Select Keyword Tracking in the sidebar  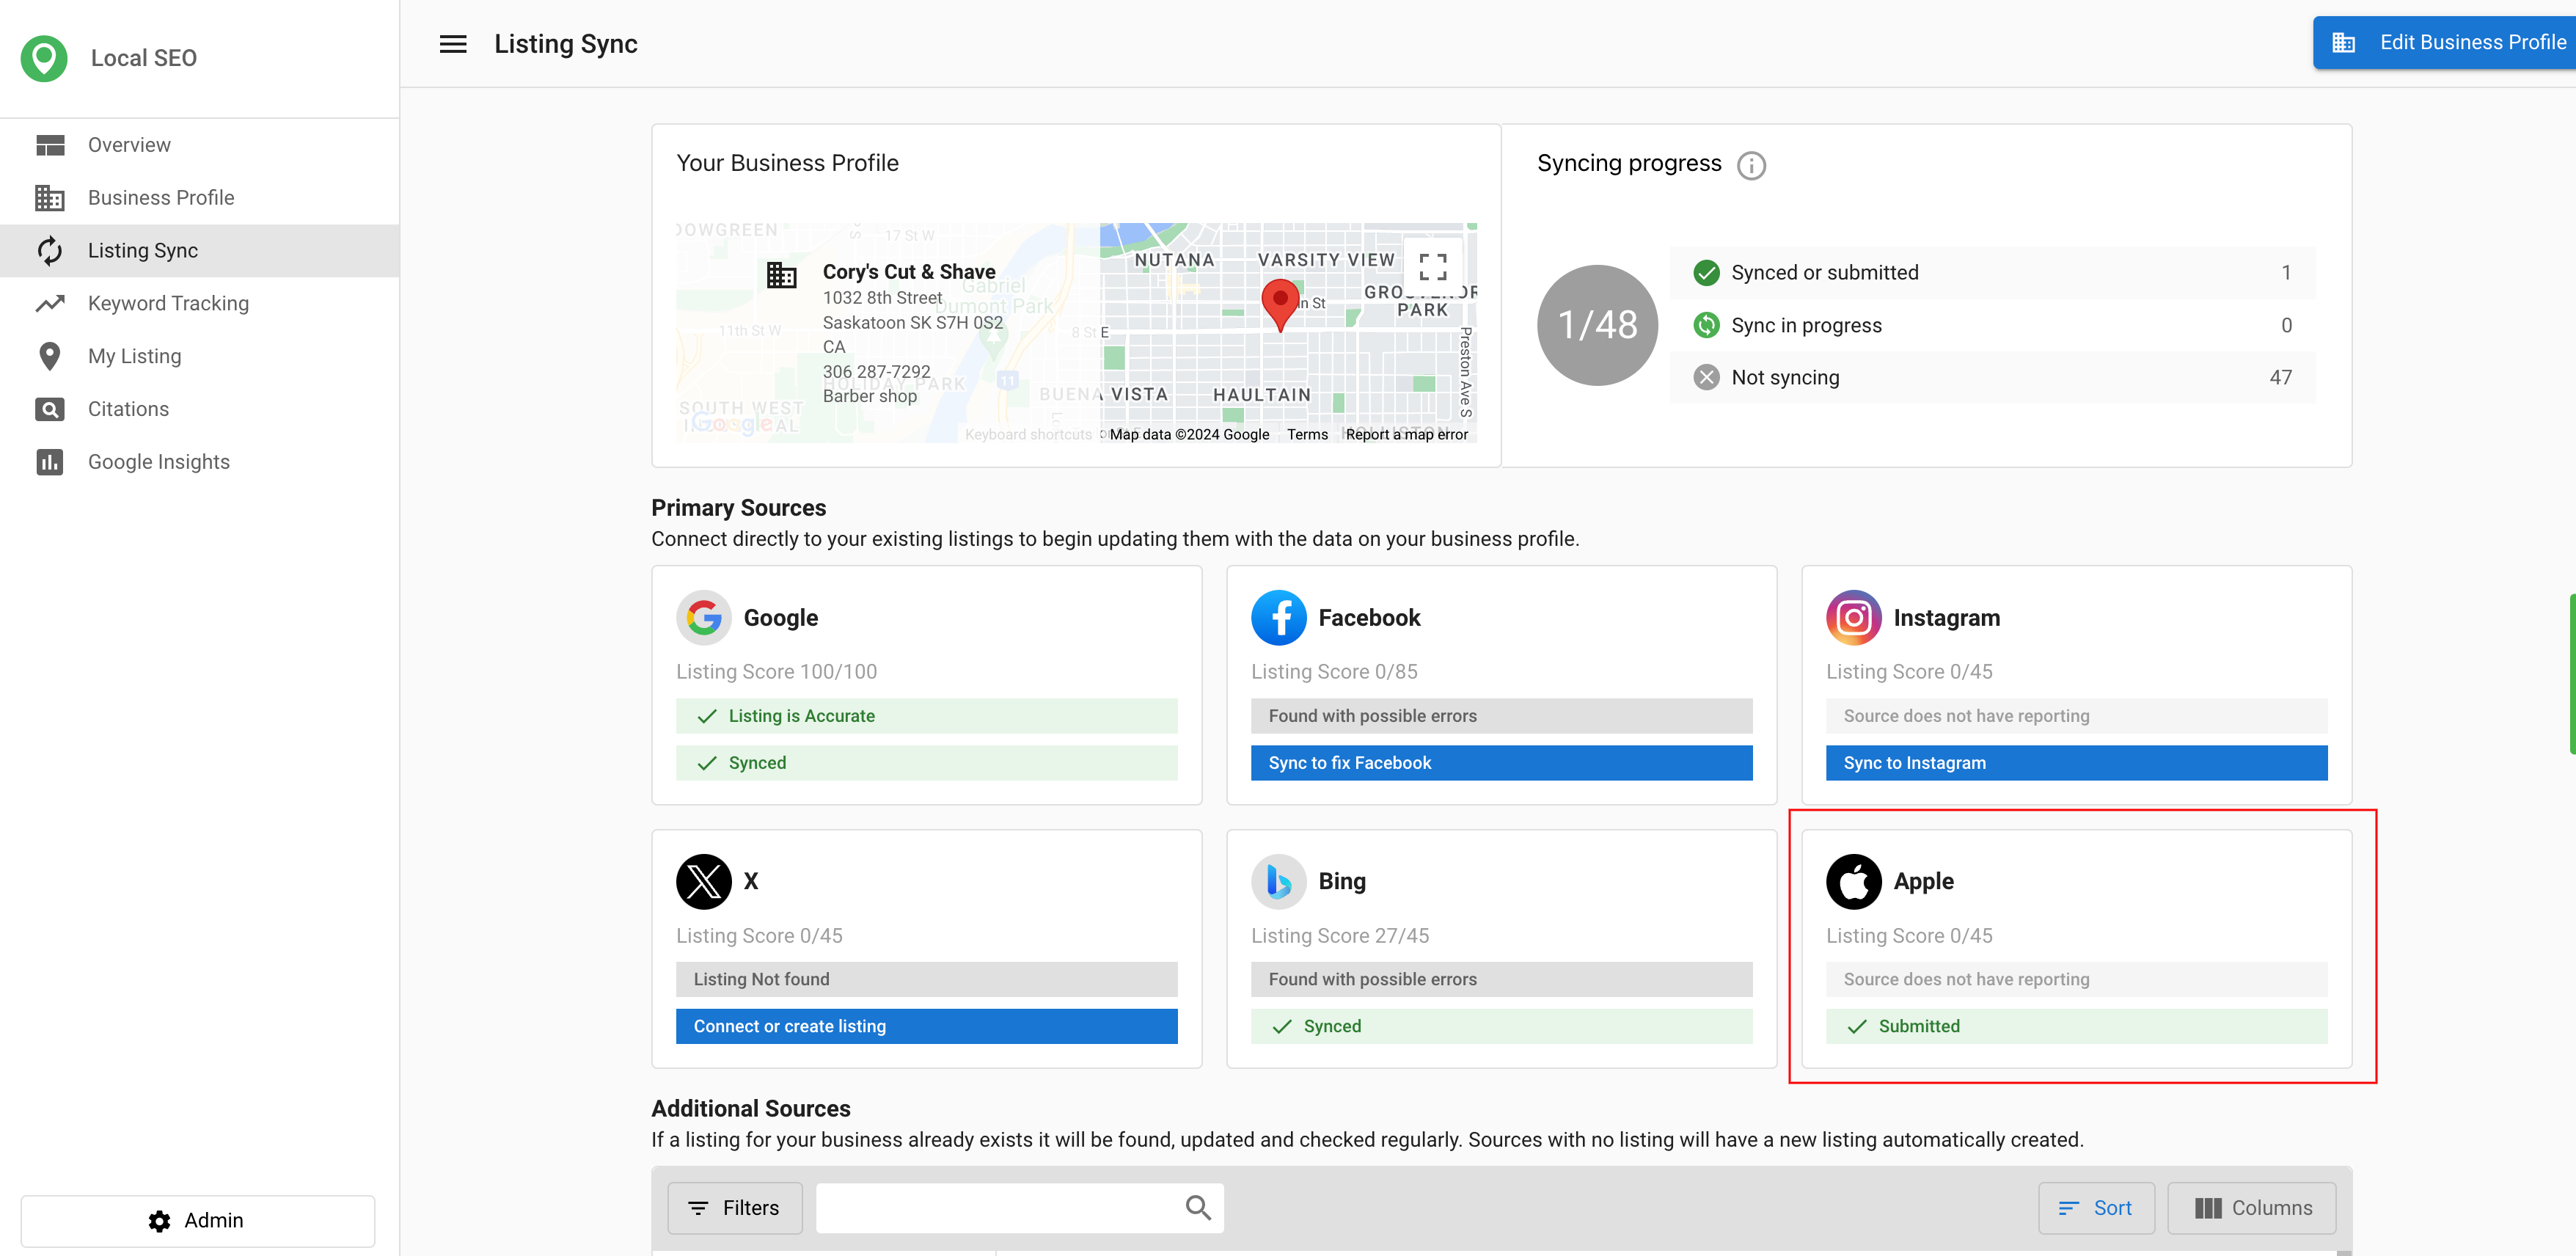click(200, 304)
